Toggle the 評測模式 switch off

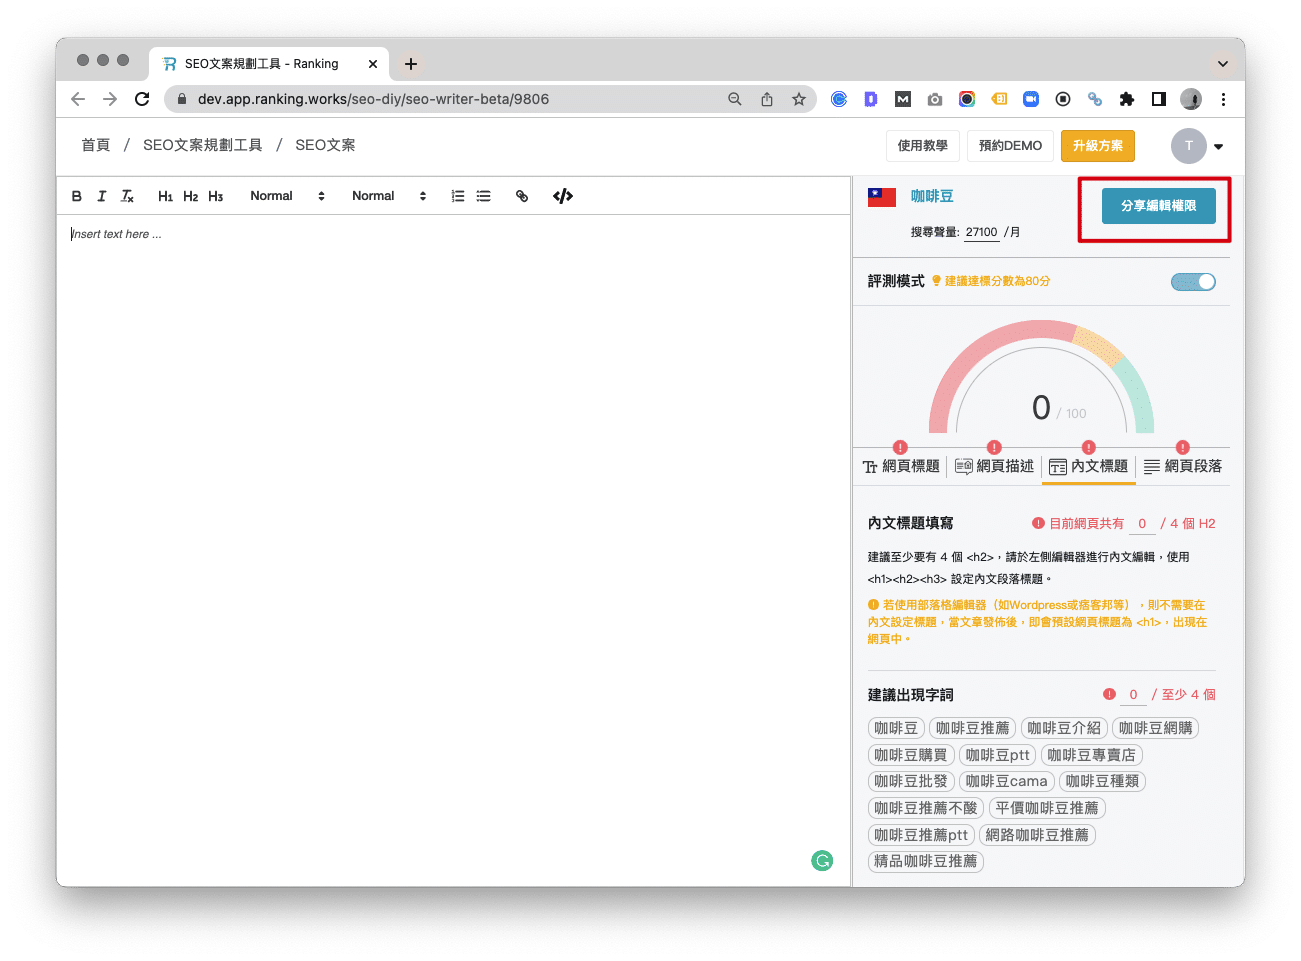pos(1193,282)
